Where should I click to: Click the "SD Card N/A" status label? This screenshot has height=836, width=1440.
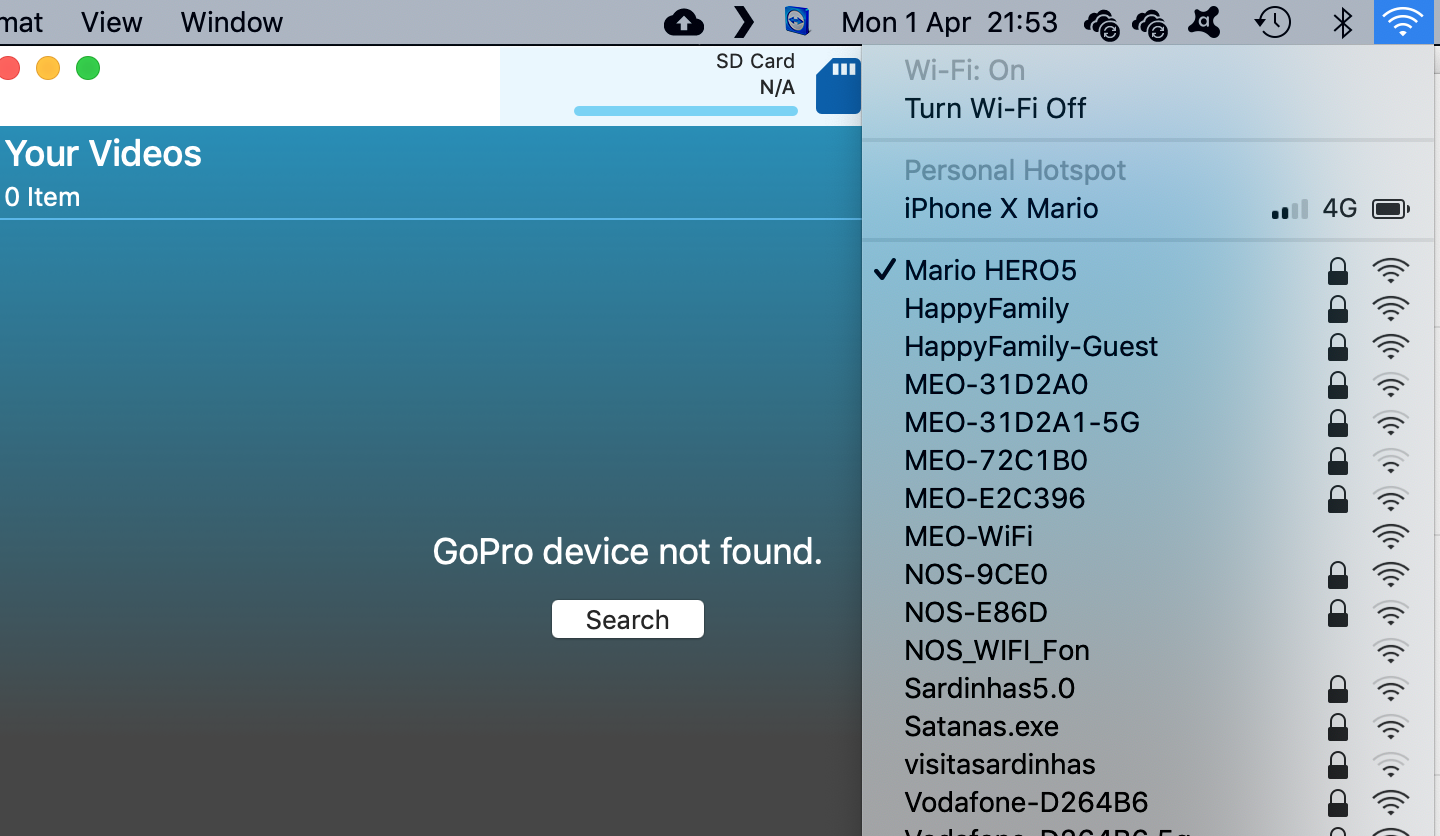click(x=755, y=74)
